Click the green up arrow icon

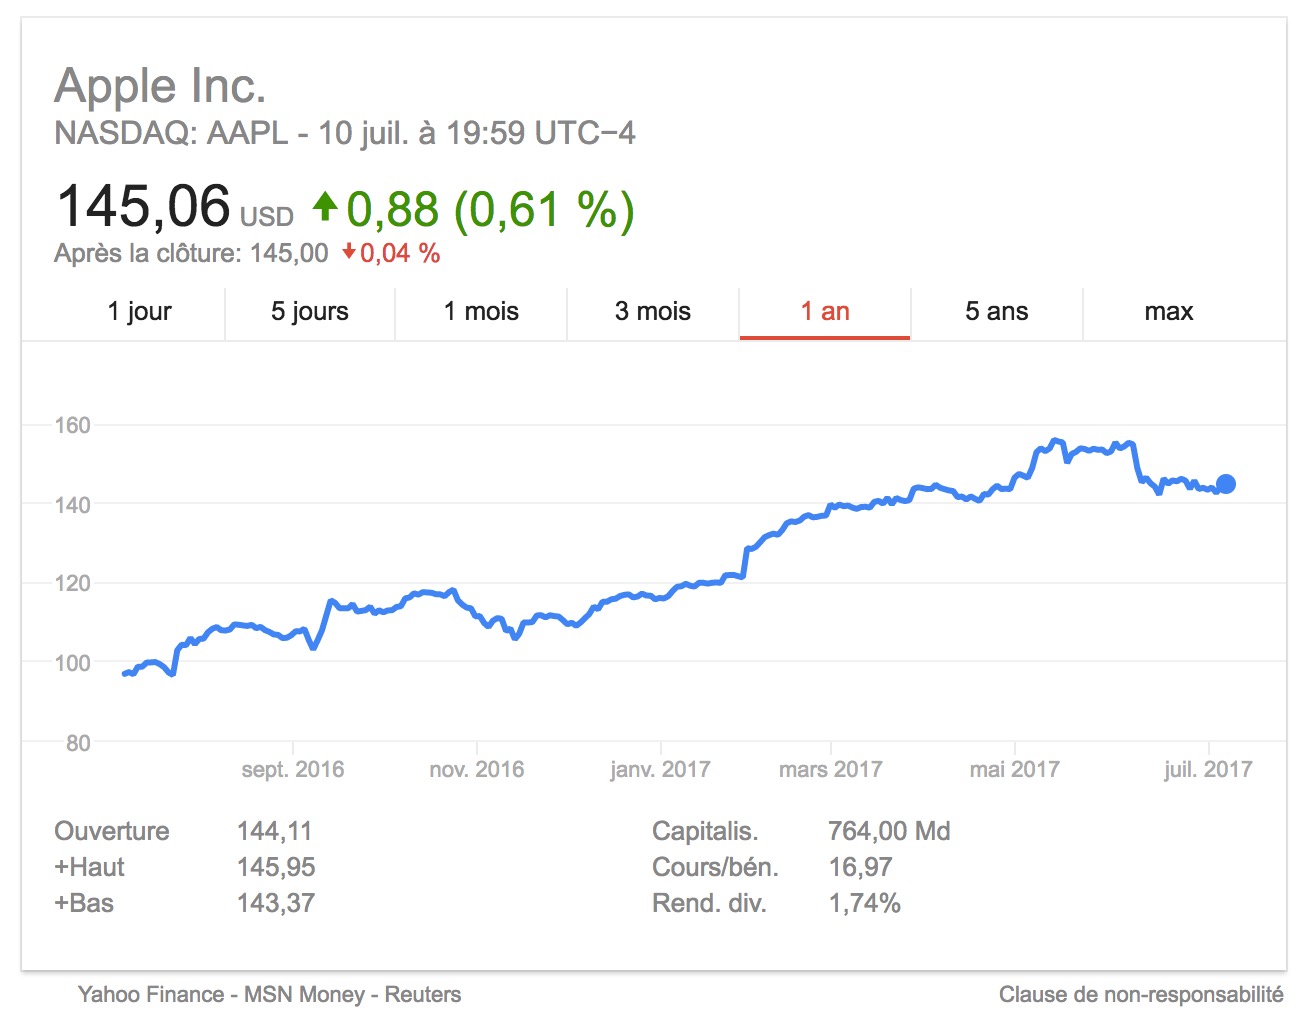tap(325, 207)
